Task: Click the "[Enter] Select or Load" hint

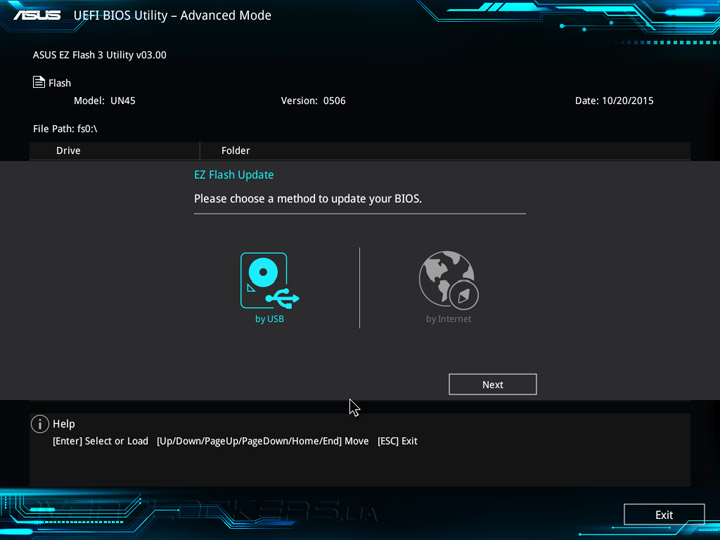Action: pos(101,441)
